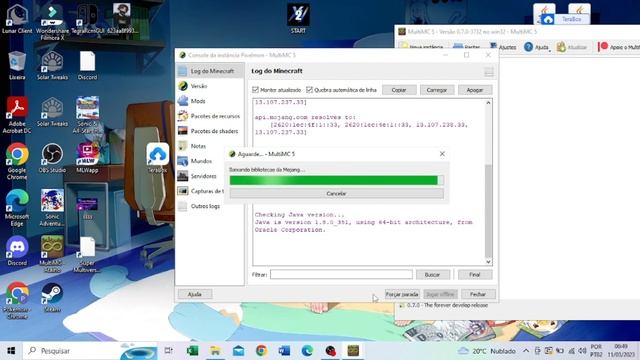This screenshot has height=360, width=640.
Task: Click the Buscar button
Action: 433,275
